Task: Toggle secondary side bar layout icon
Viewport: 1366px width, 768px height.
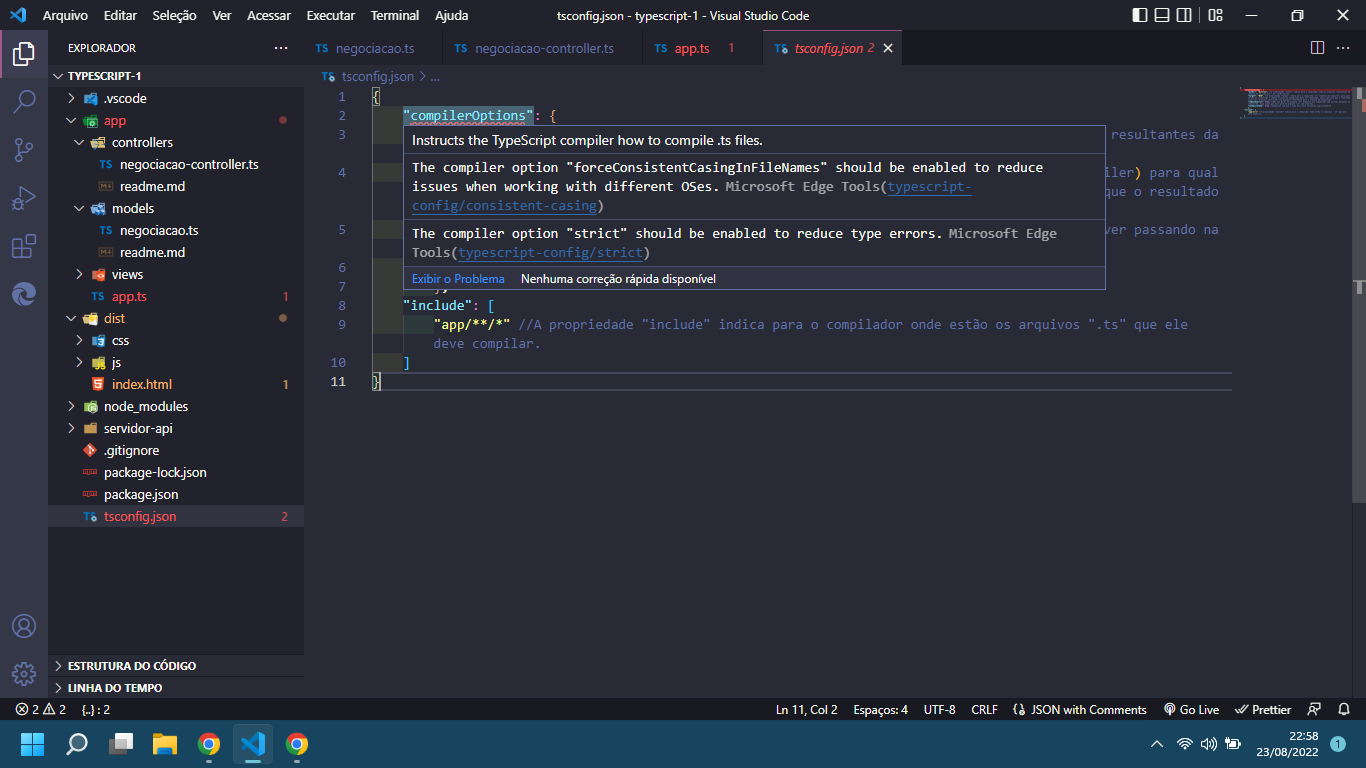Action: [x=1185, y=16]
